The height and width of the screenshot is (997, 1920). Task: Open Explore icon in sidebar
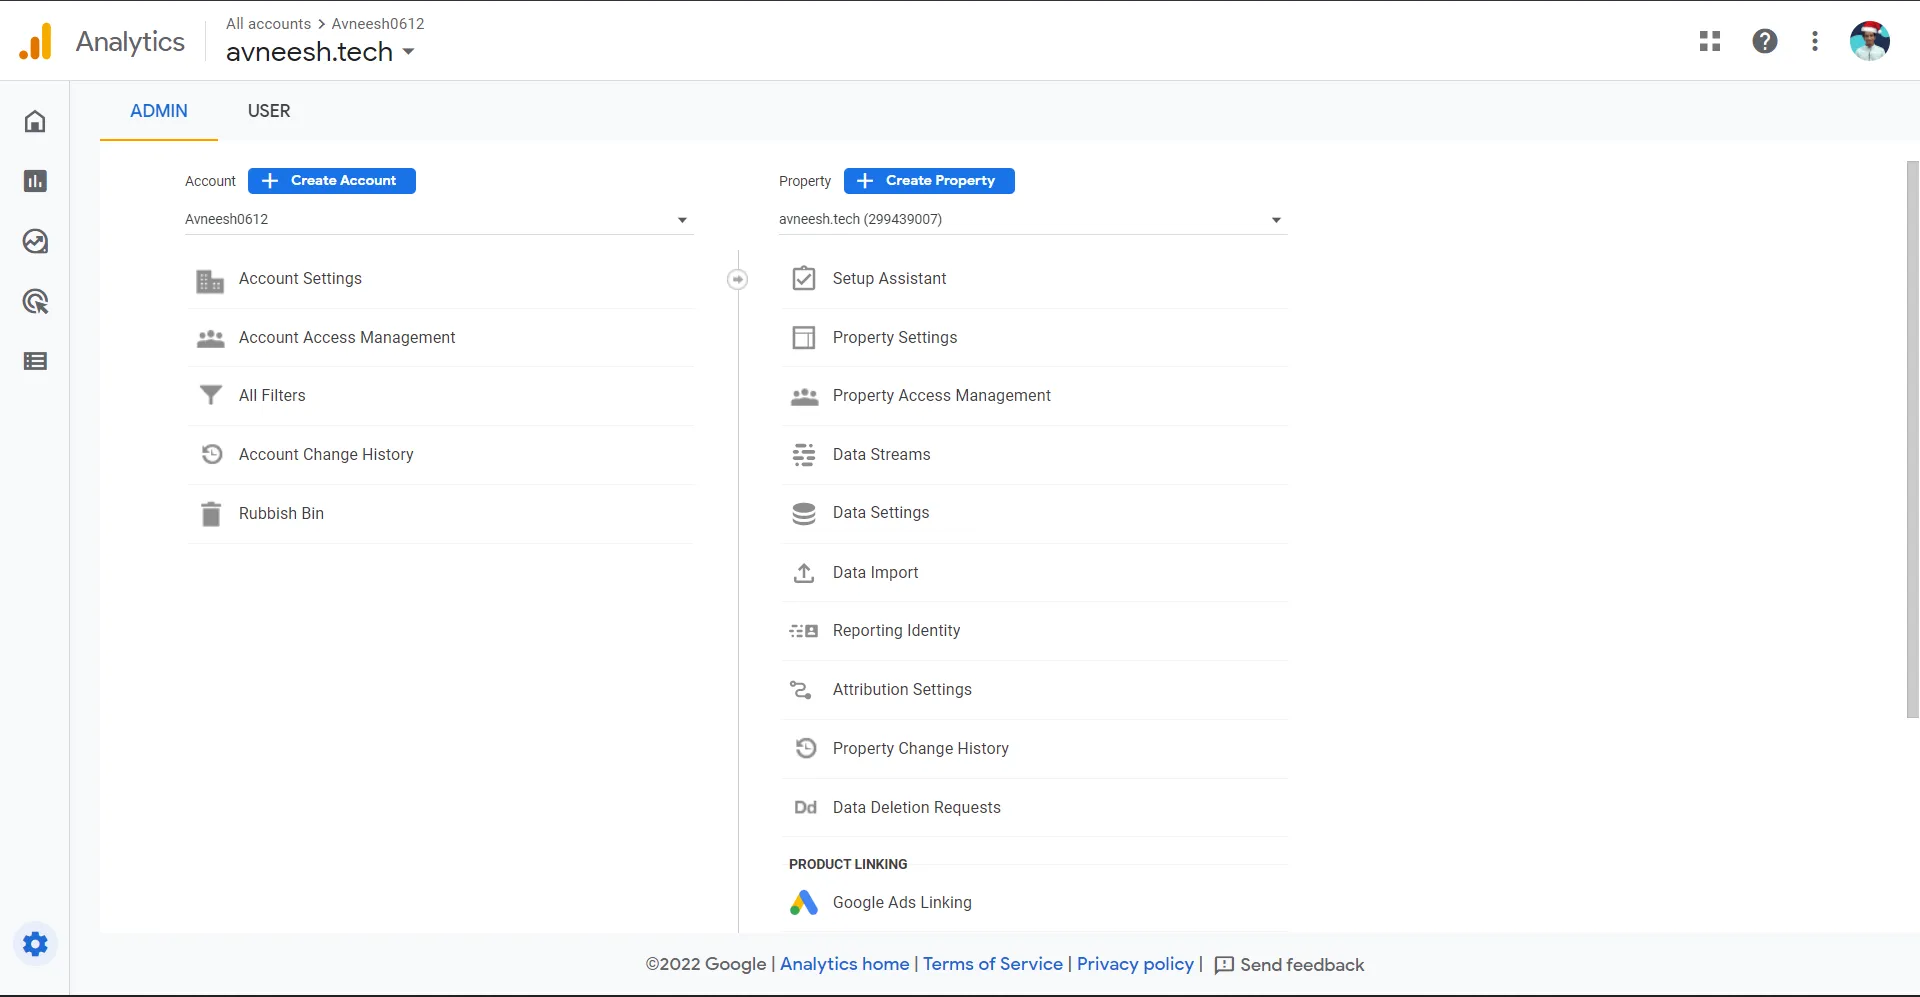[x=35, y=241]
